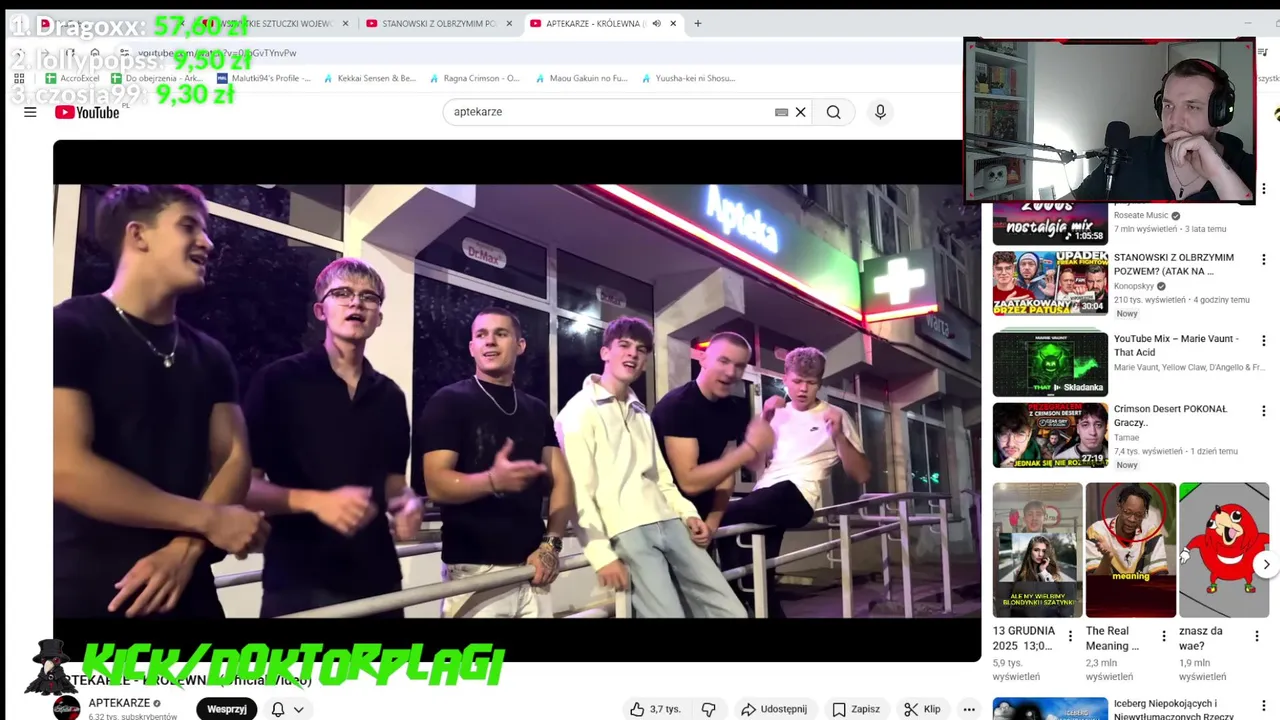This screenshot has width=1280, height=720.
Task: Click the Zapisz save button
Action: 856,709
